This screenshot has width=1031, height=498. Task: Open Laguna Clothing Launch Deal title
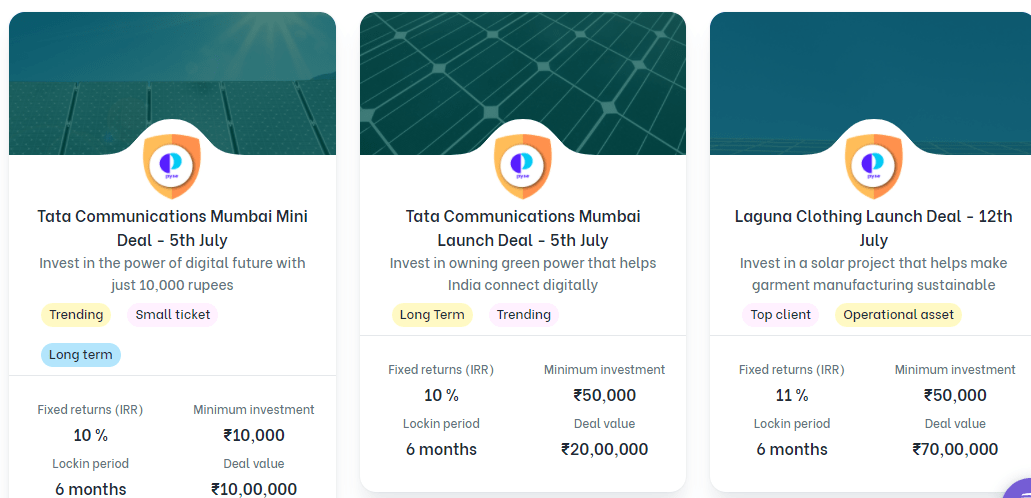pos(873,228)
